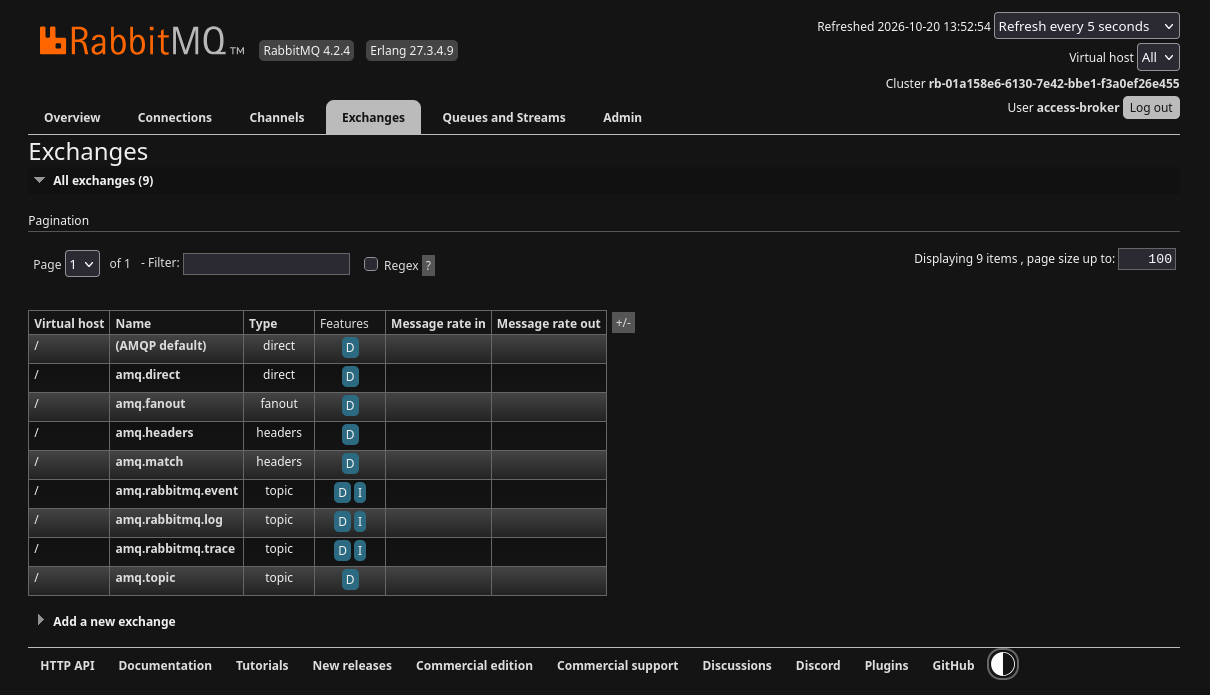Open the amq.topic exchange
The width and height of the screenshot is (1210, 695).
click(x=145, y=577)
